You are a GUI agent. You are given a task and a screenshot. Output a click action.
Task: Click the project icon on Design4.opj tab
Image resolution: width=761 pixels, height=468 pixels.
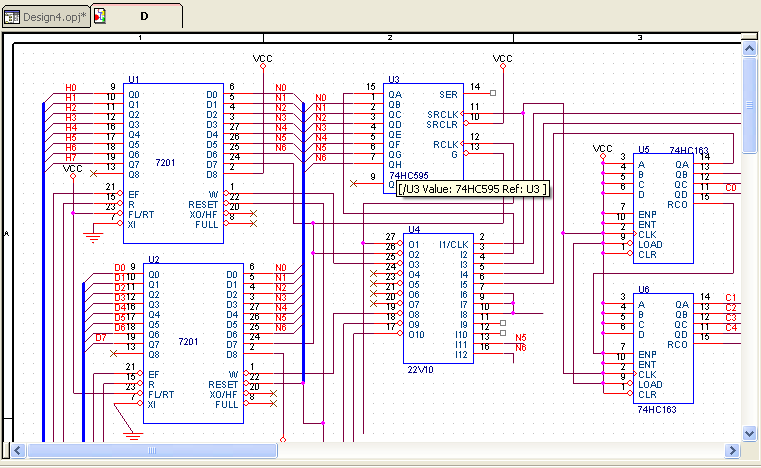click(13, 16)
